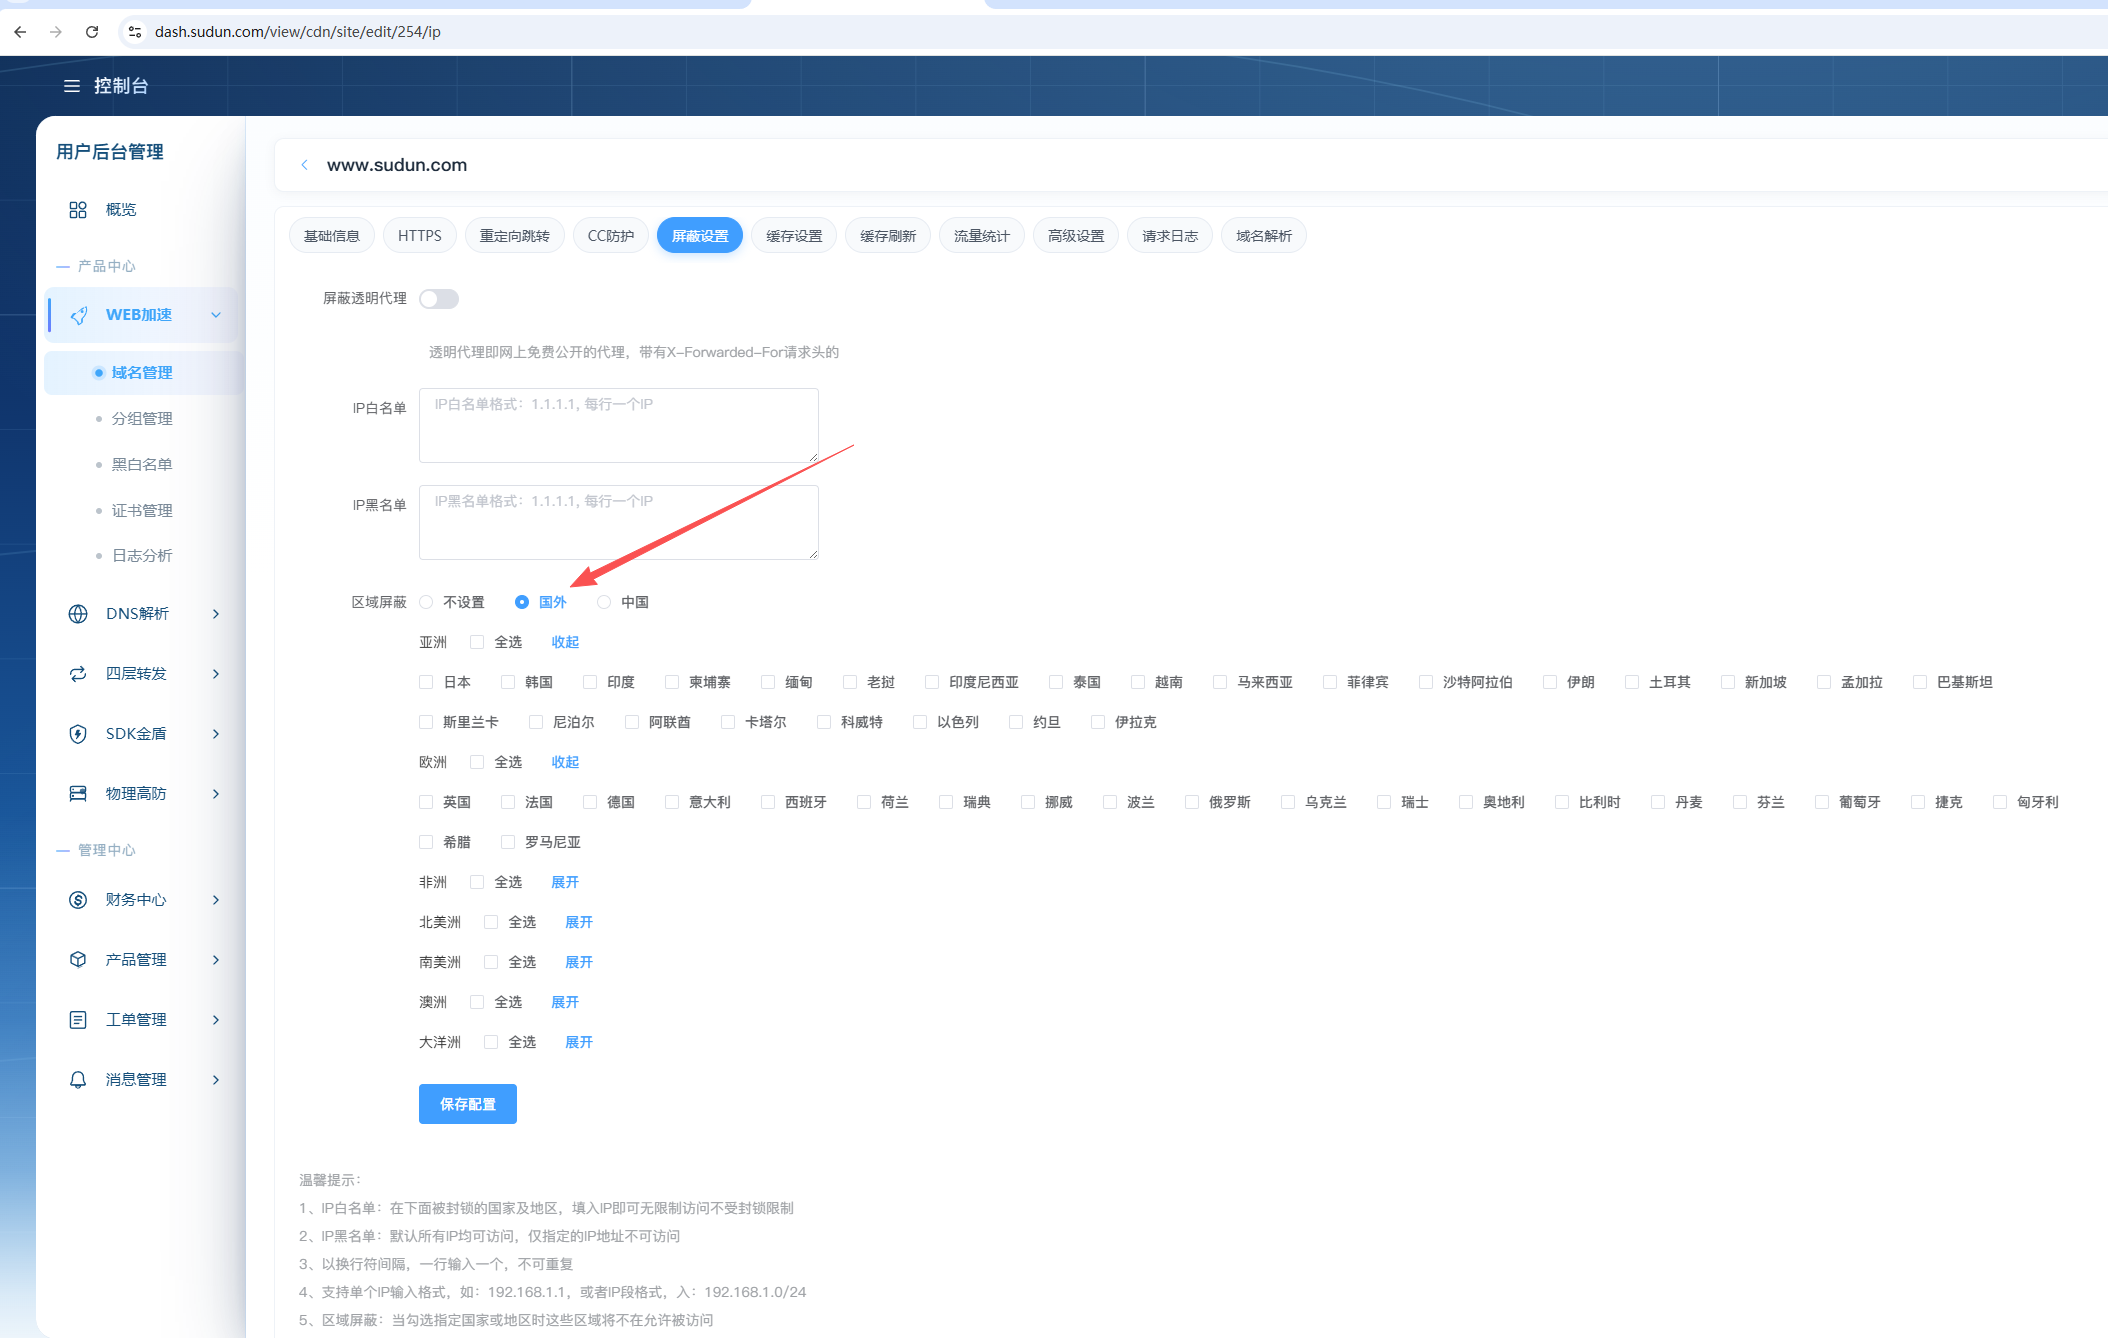Collapse the WEB加速 menu chevron

[216, 315]
